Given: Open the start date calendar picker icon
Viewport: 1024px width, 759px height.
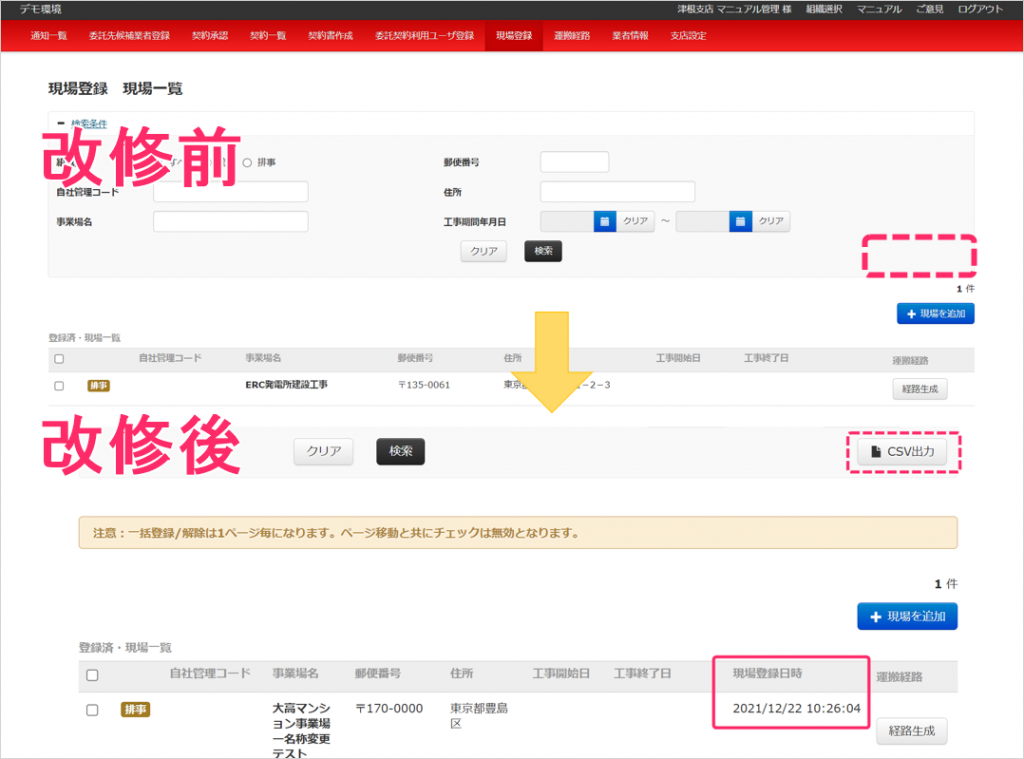Looking at the screenshot, I should pos(604,221).
